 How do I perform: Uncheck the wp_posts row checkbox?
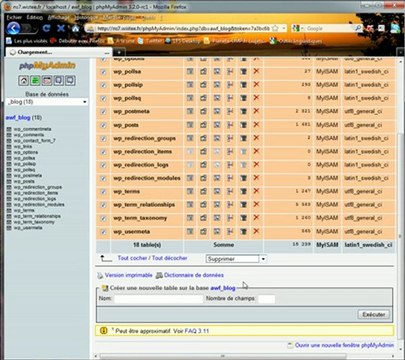103,125
